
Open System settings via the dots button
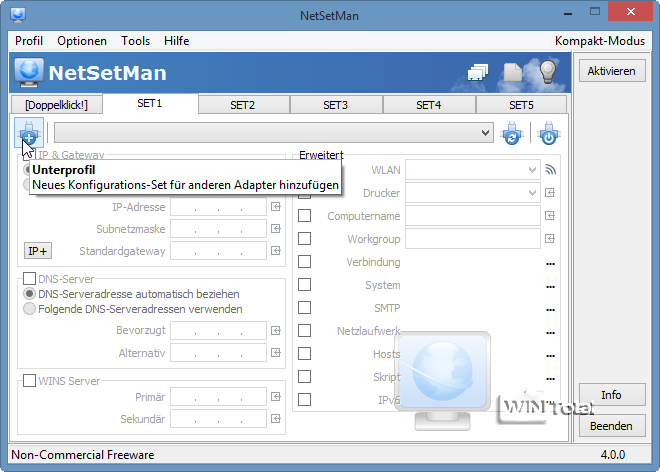(550, 287)
